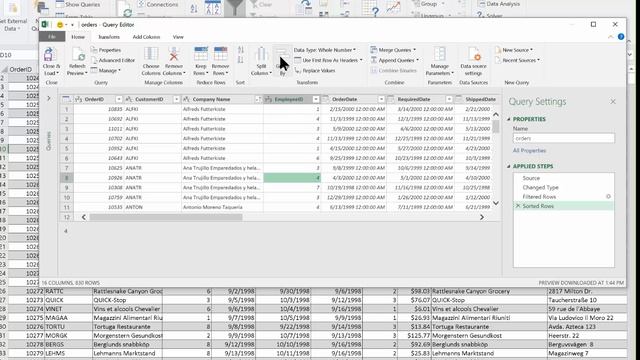This screenshot has width=640, height=360.
Task: Click the Get External Data button in Excel
Action: pos(13,16)
